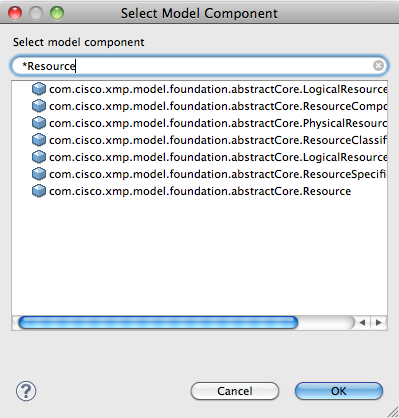Viewport: 399px width, 418px height.
Task: Click the horizontal scrollbar's right arrow
Action: point(379,322)
